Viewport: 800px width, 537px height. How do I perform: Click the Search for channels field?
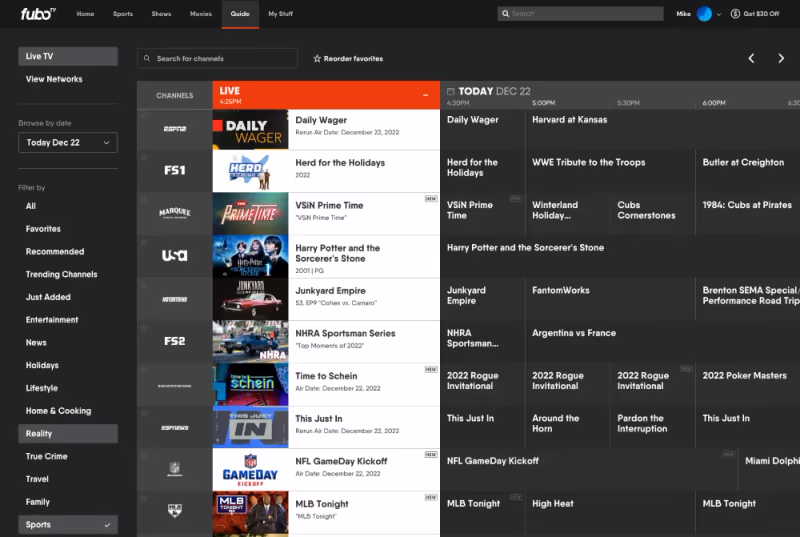click(217, 58)
